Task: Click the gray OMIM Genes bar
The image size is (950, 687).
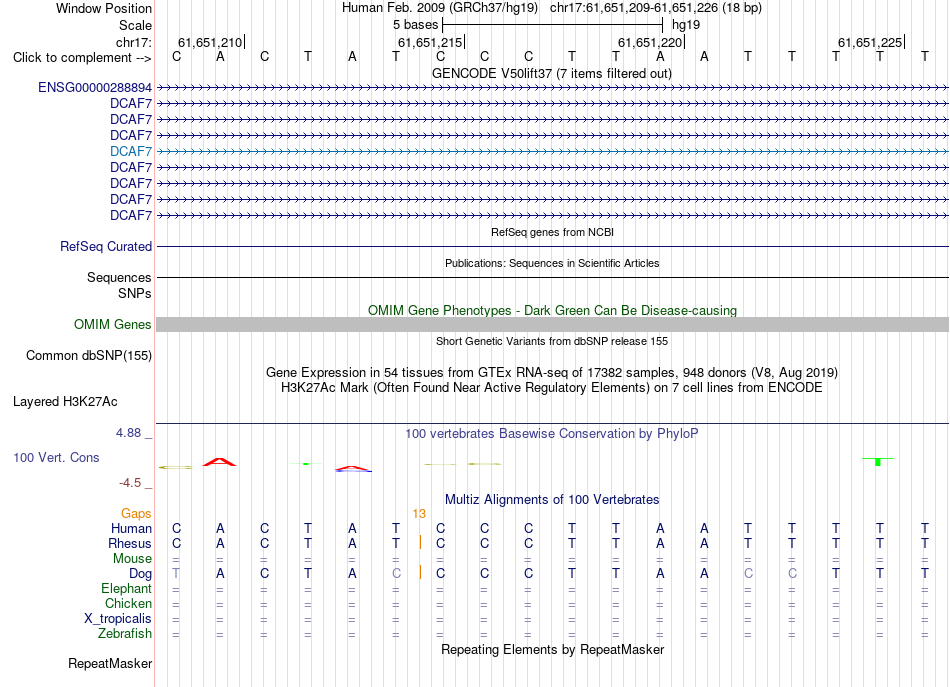Action: (x=552, y=325)
